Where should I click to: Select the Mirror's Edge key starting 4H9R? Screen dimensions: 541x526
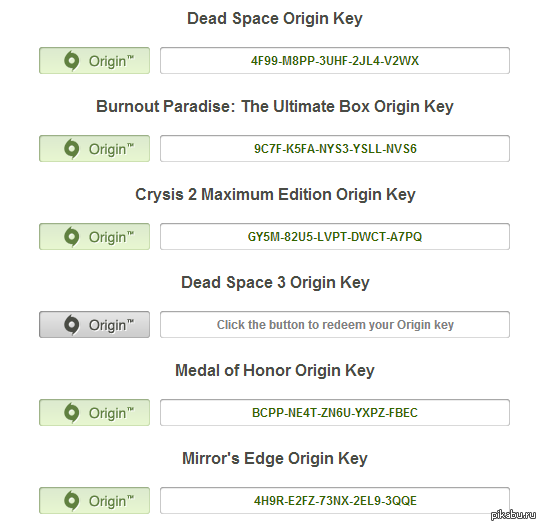pyautogui.click(x=335, y=500)
